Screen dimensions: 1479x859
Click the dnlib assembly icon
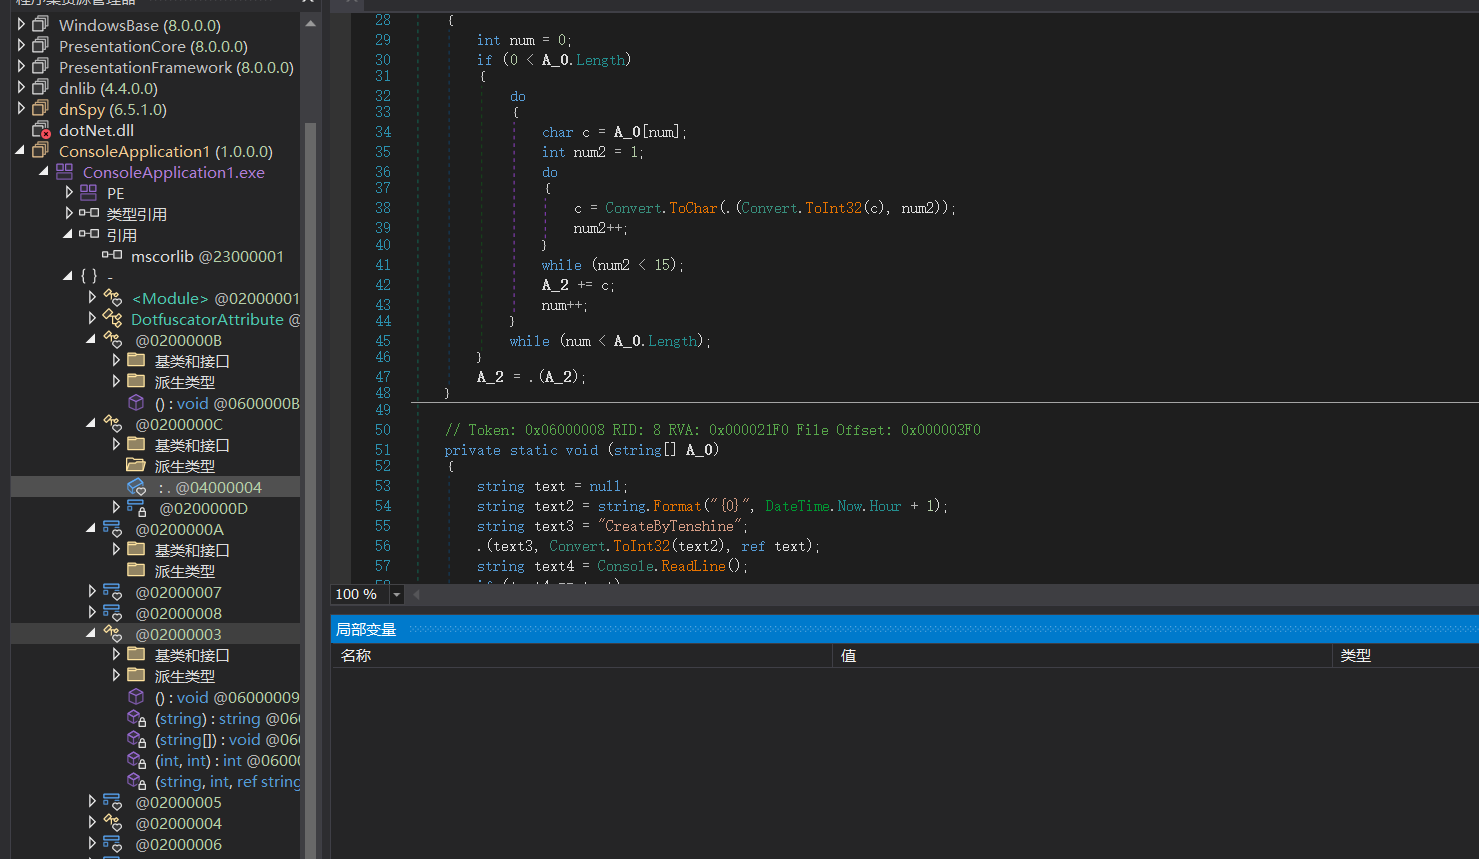point(40,87)
